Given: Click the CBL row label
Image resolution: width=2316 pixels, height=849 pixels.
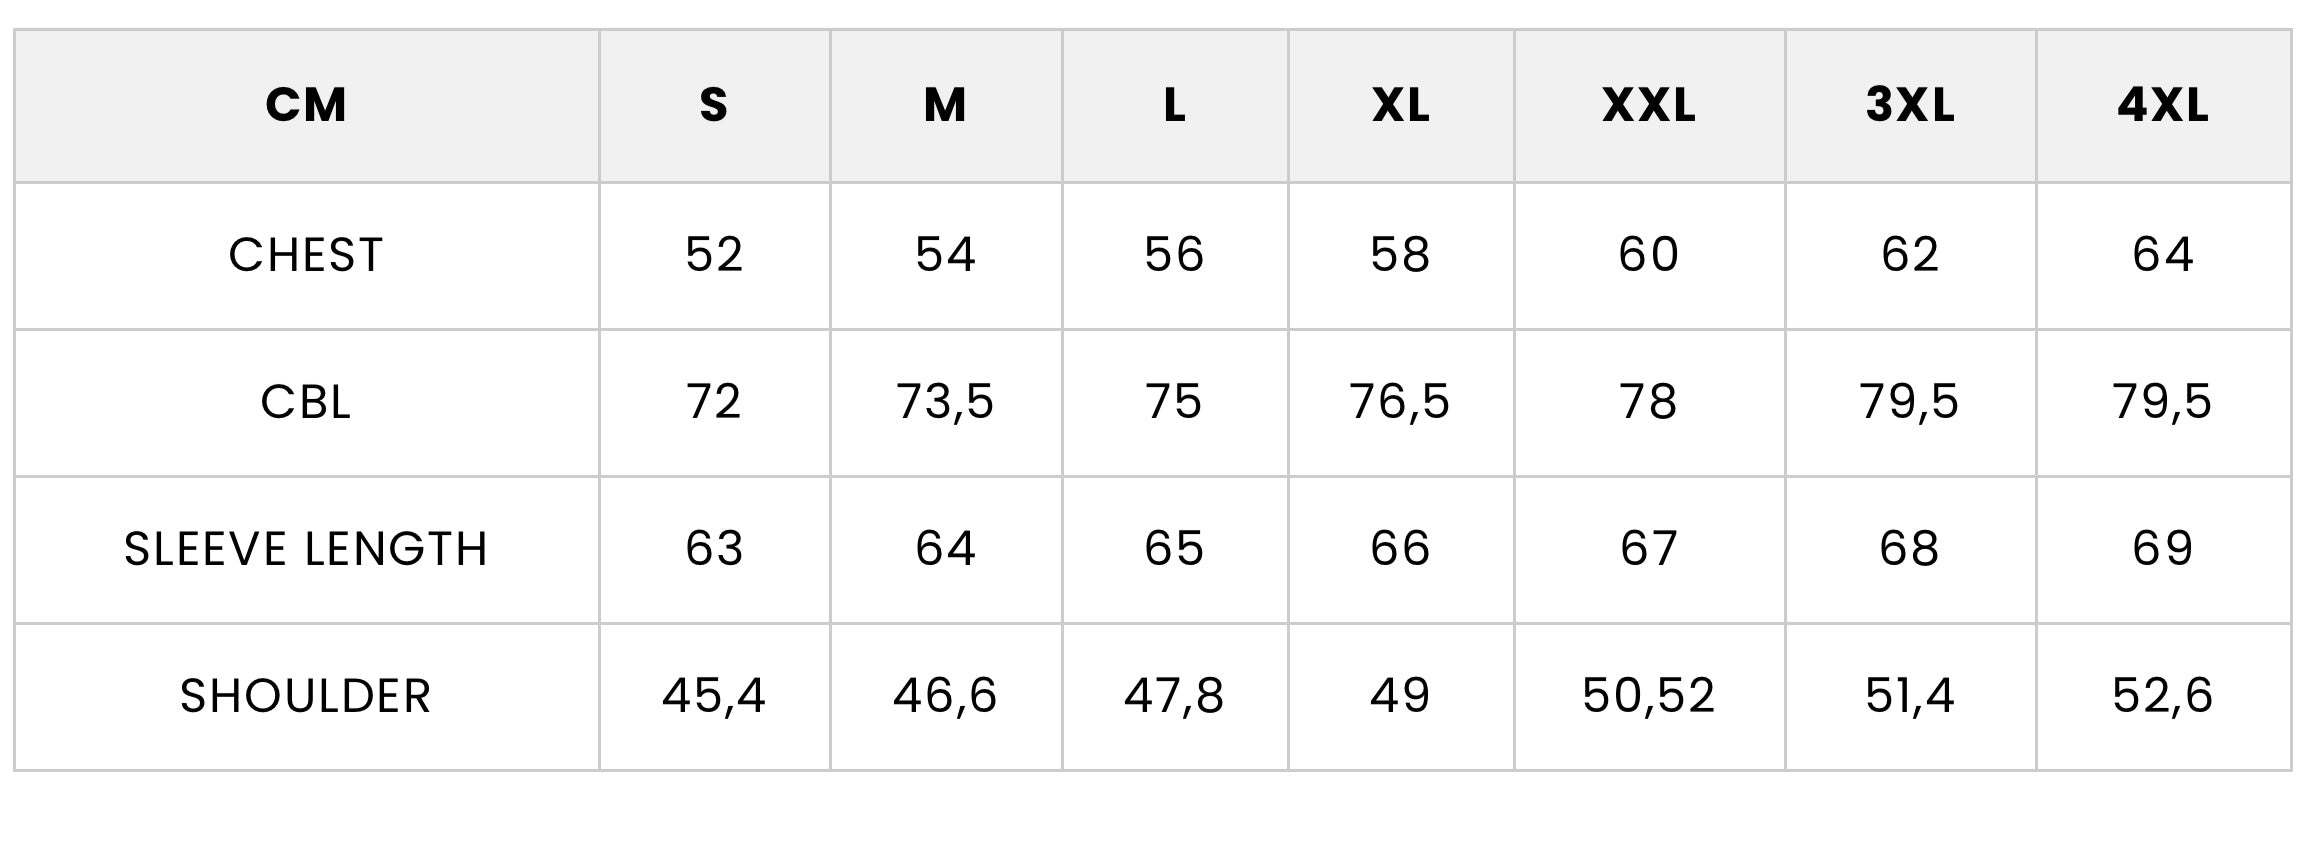Looking at the screenshot, I should tap(306, 402).
